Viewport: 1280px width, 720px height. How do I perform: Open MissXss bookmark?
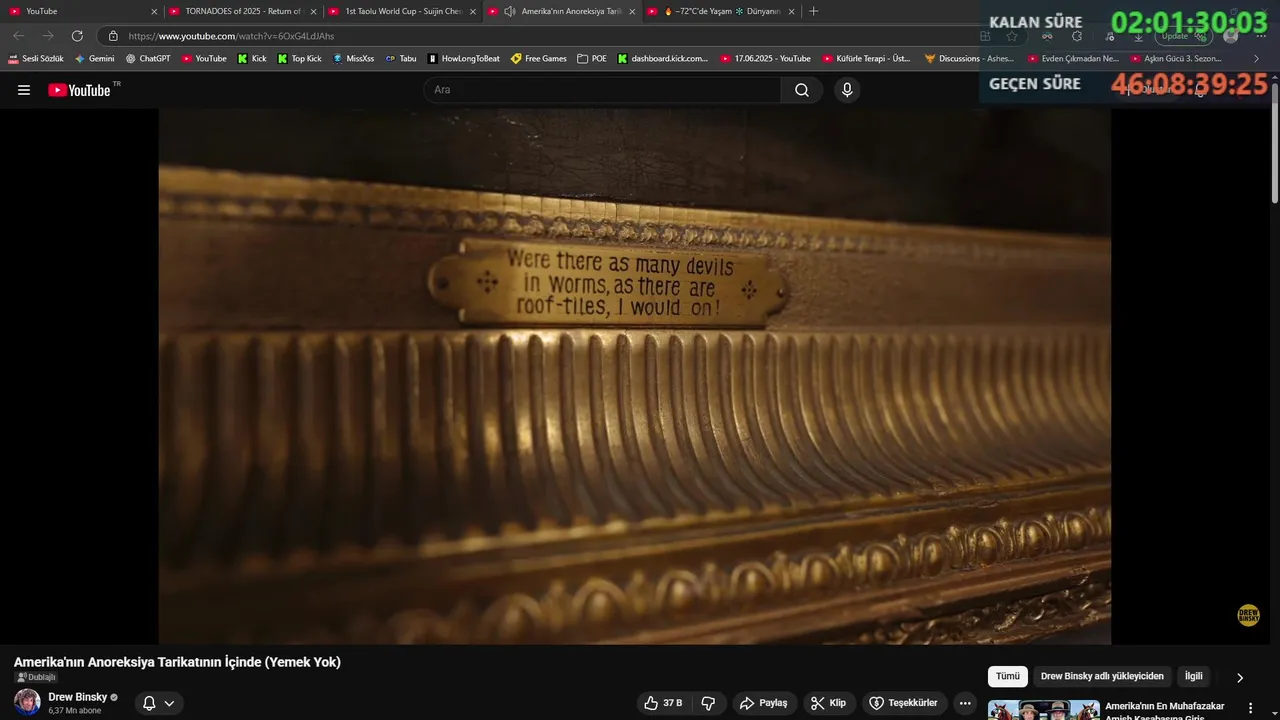click(x=353, y=58)
